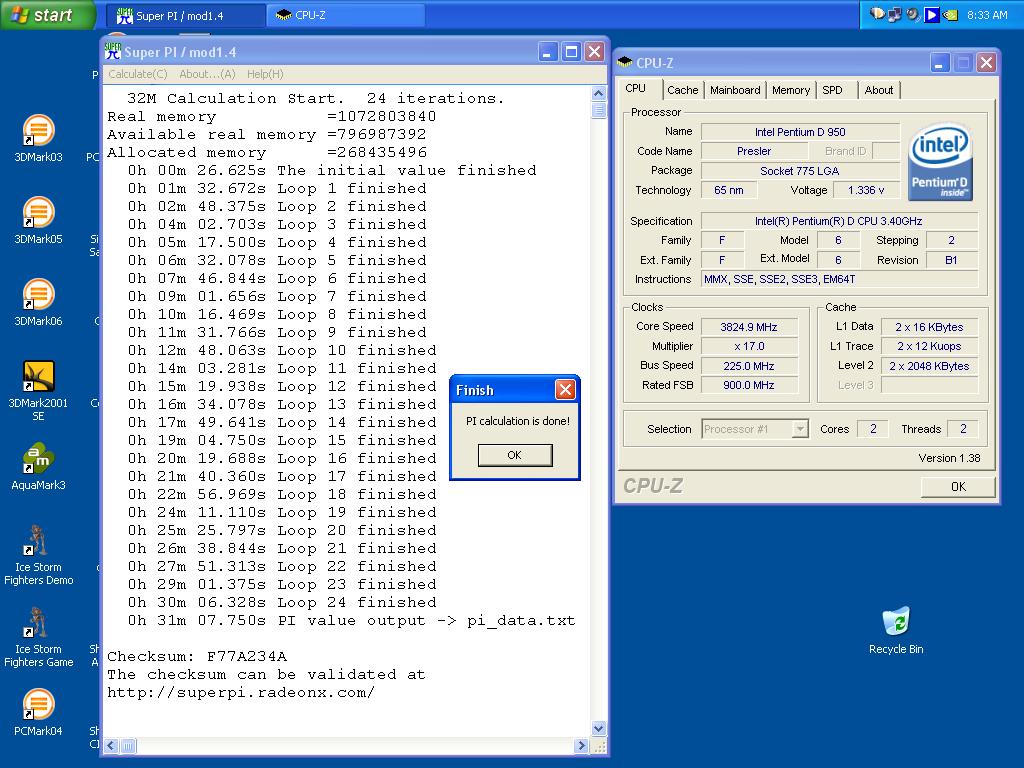Viewport: 1024px width, 768px height.
Task: Click the Super PI vertical scrollbar thumb
Action: point(598,110)
